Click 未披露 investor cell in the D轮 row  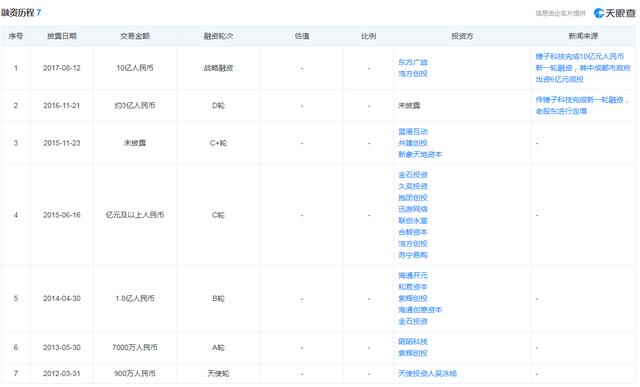(409, 105)
